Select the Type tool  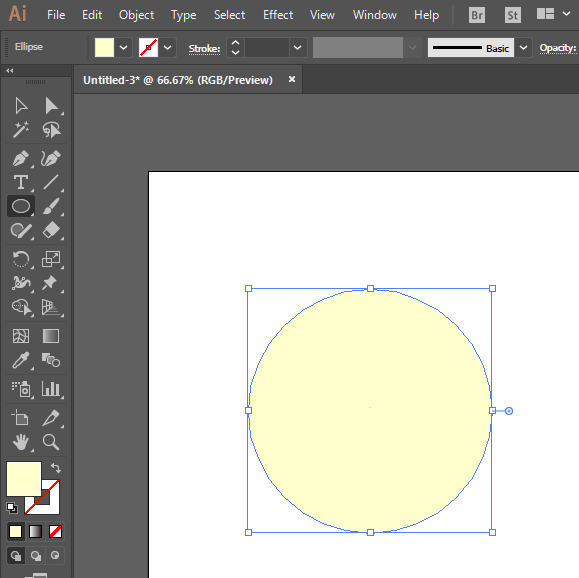21,182
